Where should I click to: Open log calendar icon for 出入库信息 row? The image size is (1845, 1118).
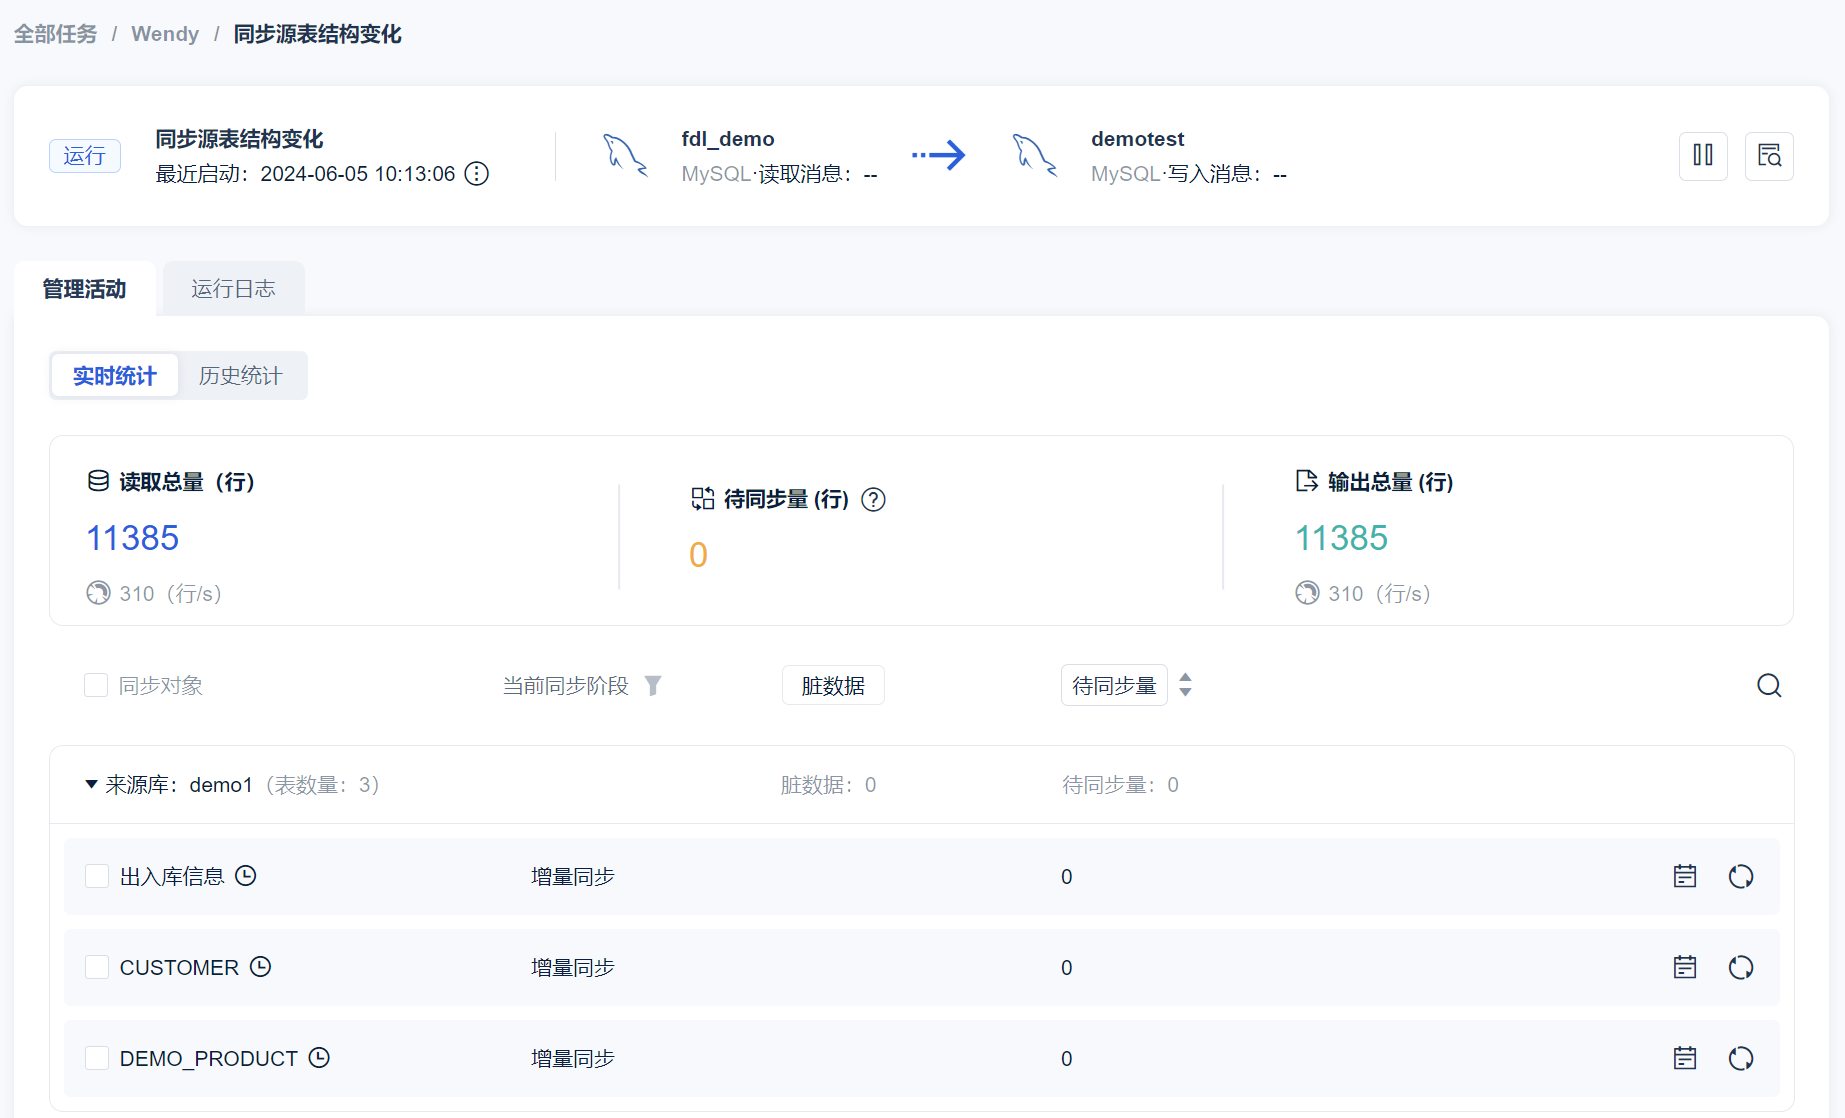(x=1685, y=877)
